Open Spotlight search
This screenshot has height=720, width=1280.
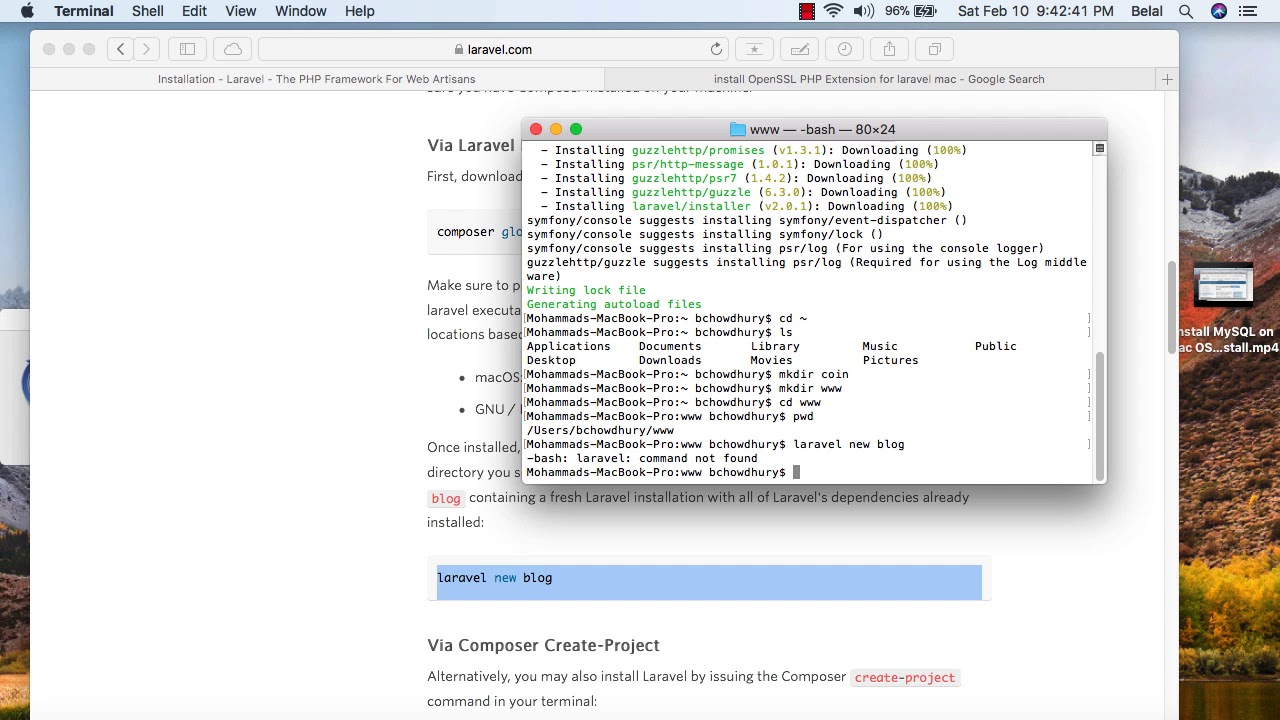[1186, 11]
